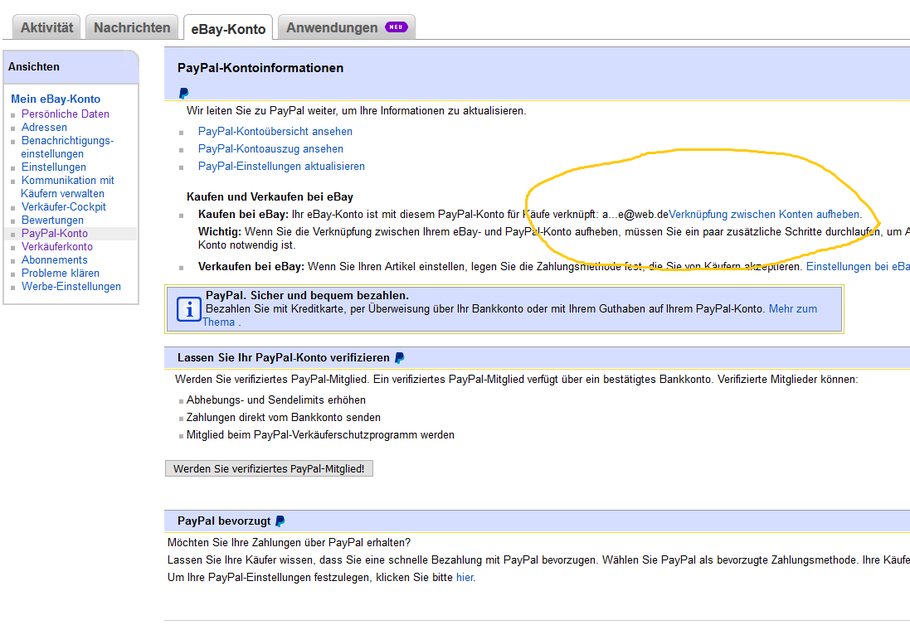
Task: Click PayPal-Einstellungen aktualisieren
Action: (x=281, y=167)
